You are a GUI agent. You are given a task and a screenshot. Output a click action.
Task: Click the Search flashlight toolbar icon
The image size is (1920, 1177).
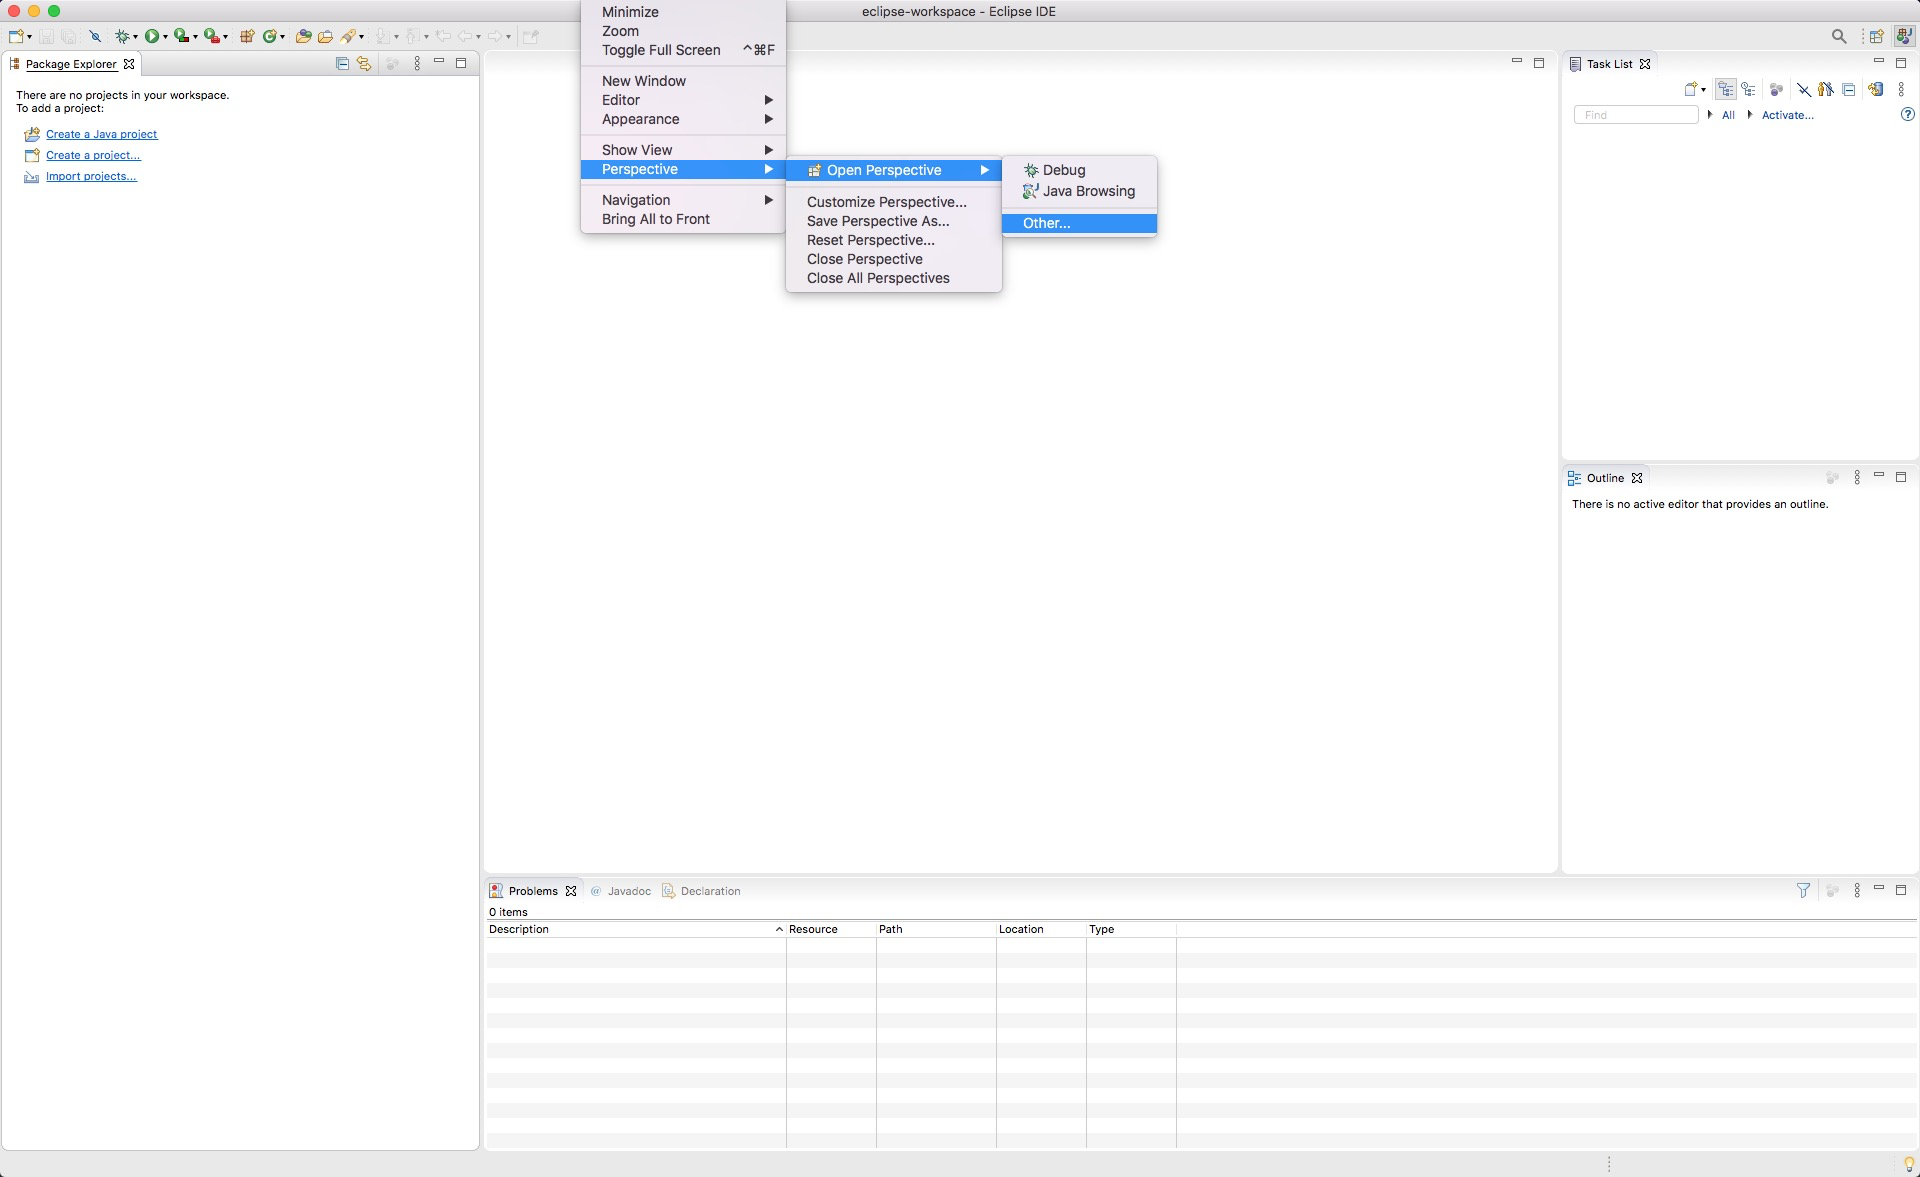(x=348, y=36)
